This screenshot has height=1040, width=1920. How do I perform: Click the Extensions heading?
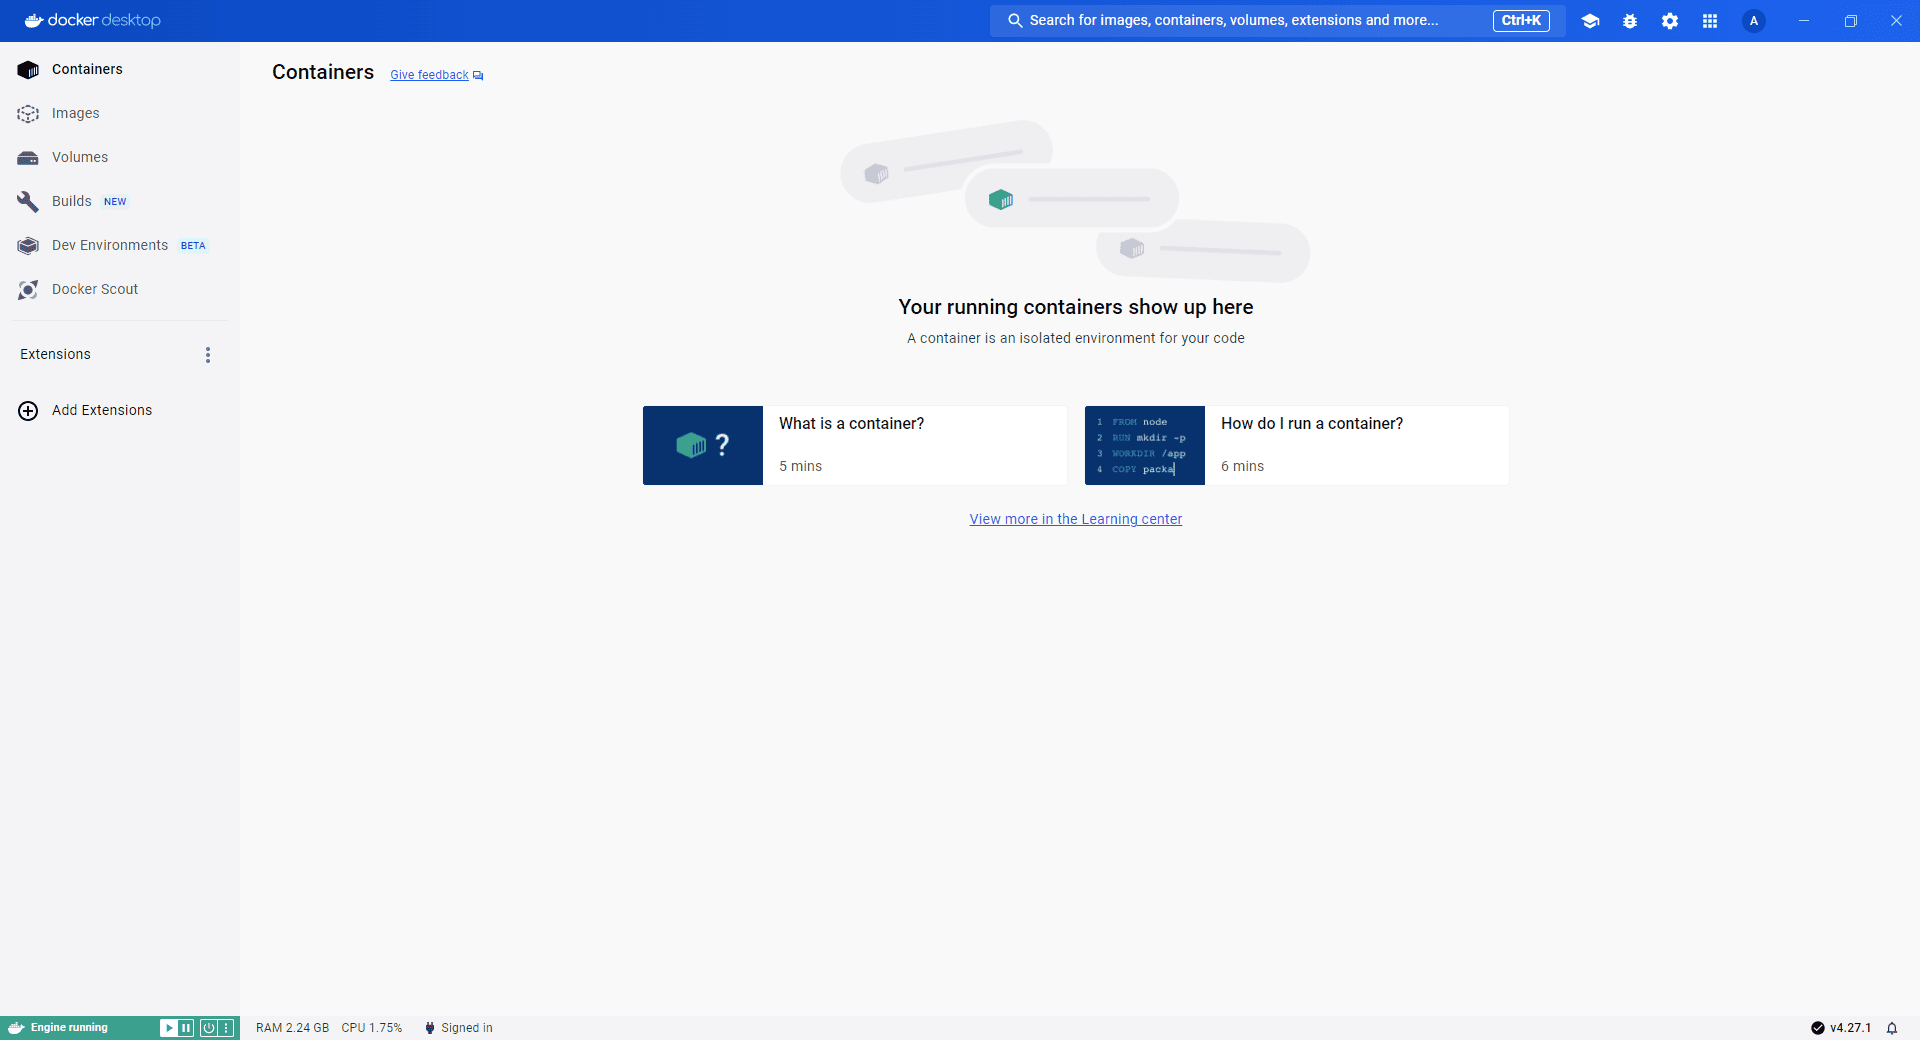tap(55, 354)
